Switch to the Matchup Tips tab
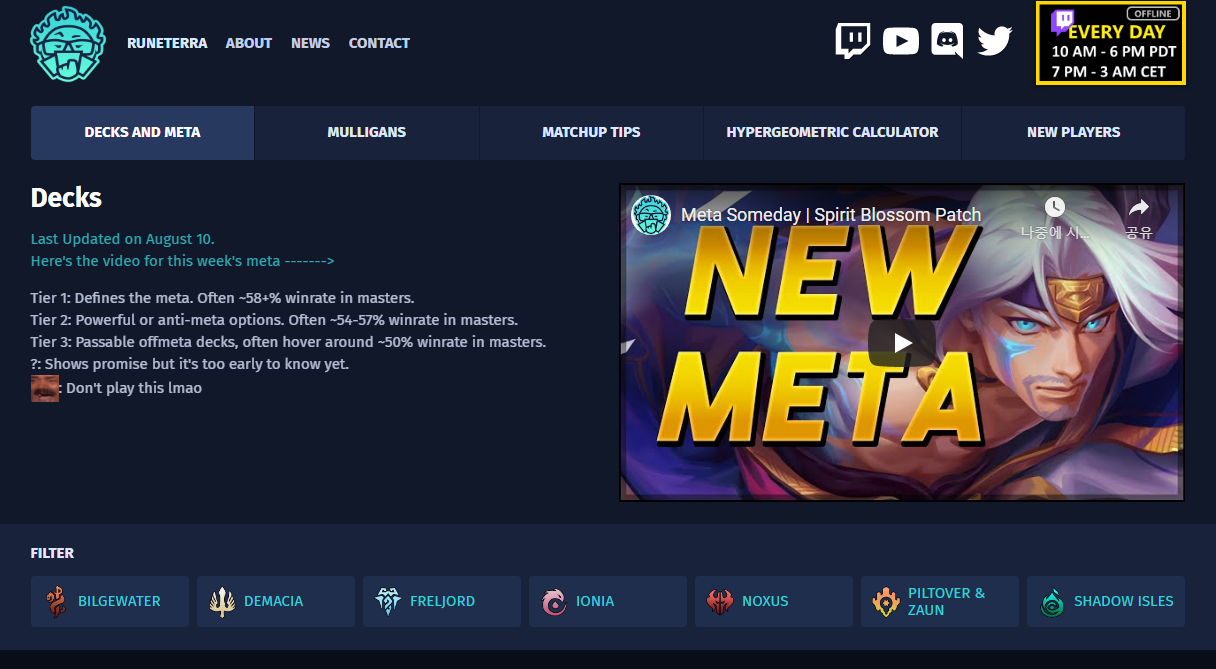1216x669 pixels. tap(591, 132)
